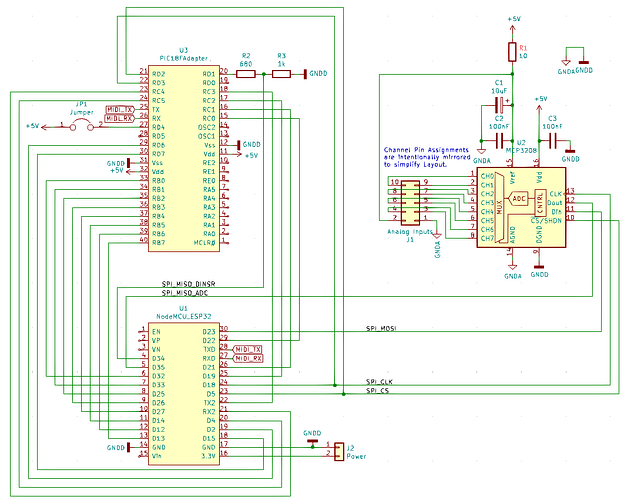Click MIDI_TX net label beside U1 TXD pin
Viewport: 623px width, 500px height.
click(247, 349)
